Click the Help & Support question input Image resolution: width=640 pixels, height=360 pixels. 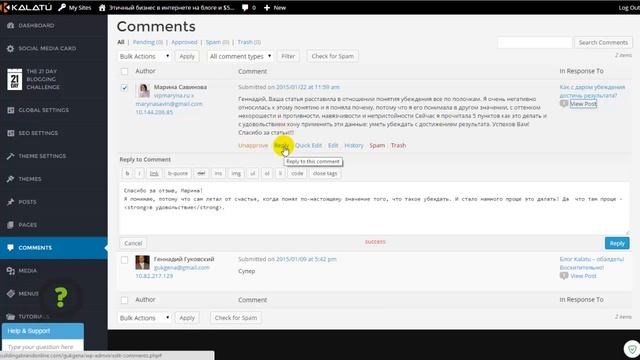42,347
